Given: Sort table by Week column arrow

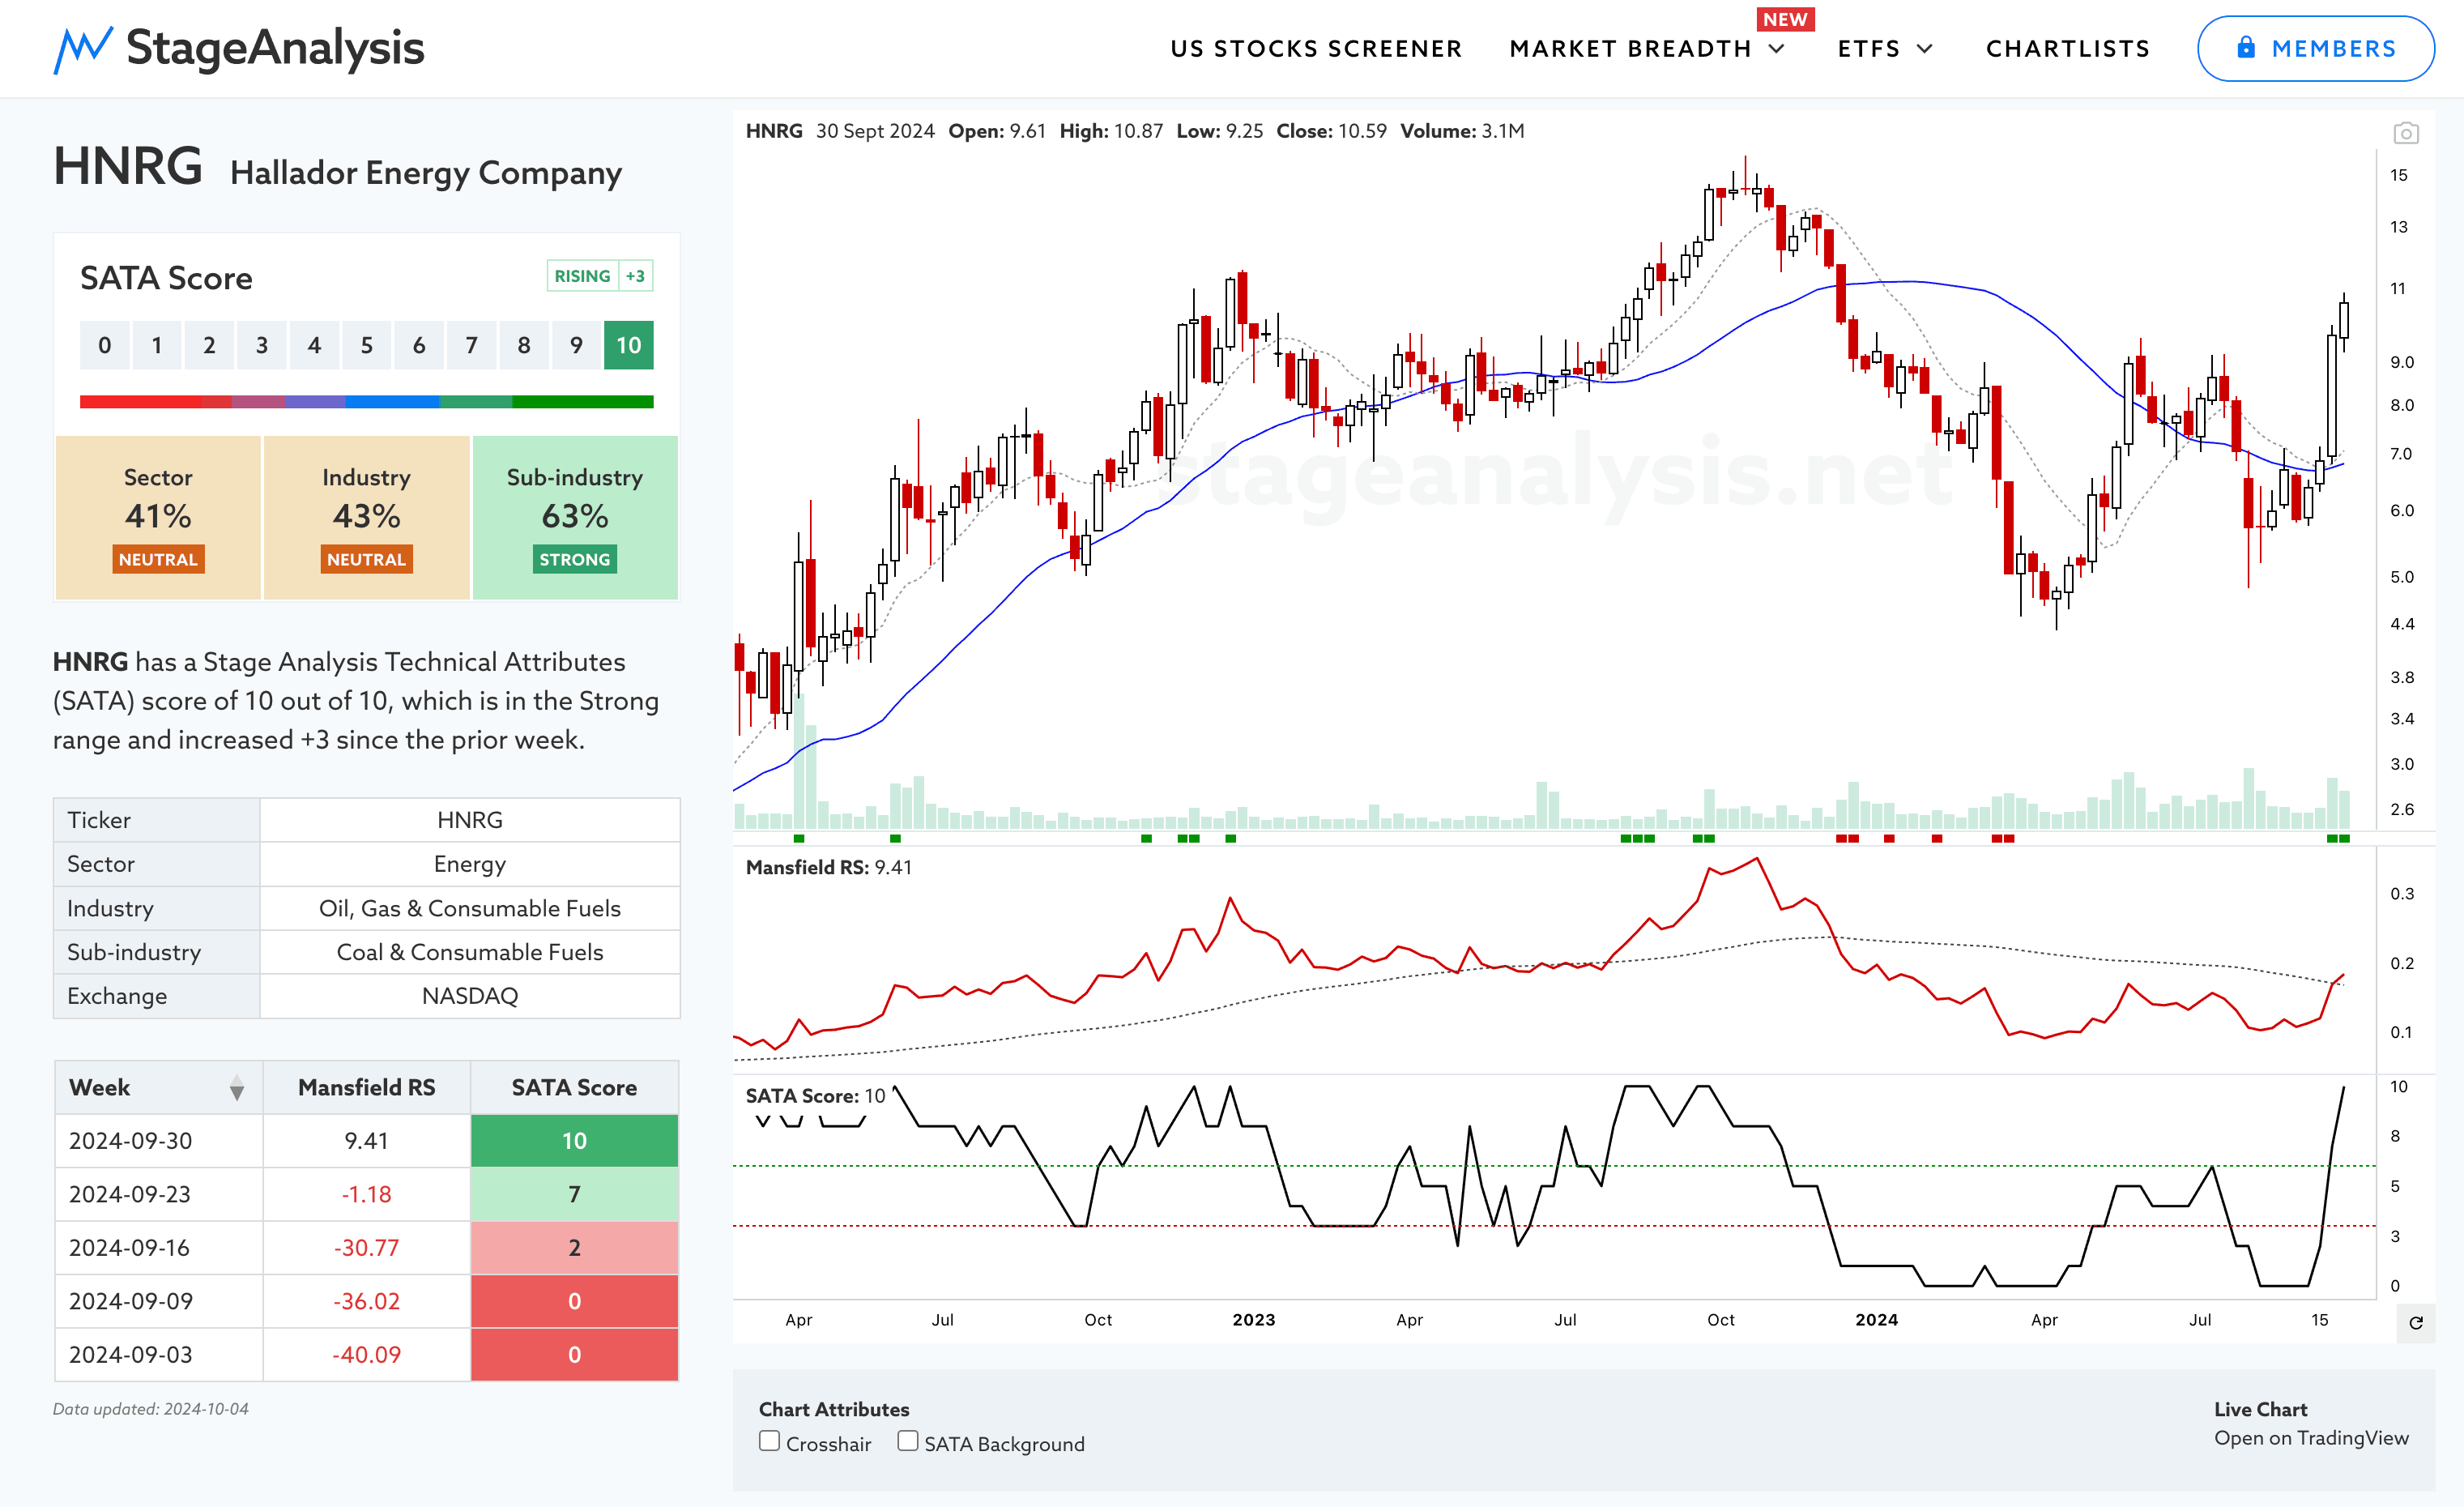Looking at the screenshot, I should 236,1088.
